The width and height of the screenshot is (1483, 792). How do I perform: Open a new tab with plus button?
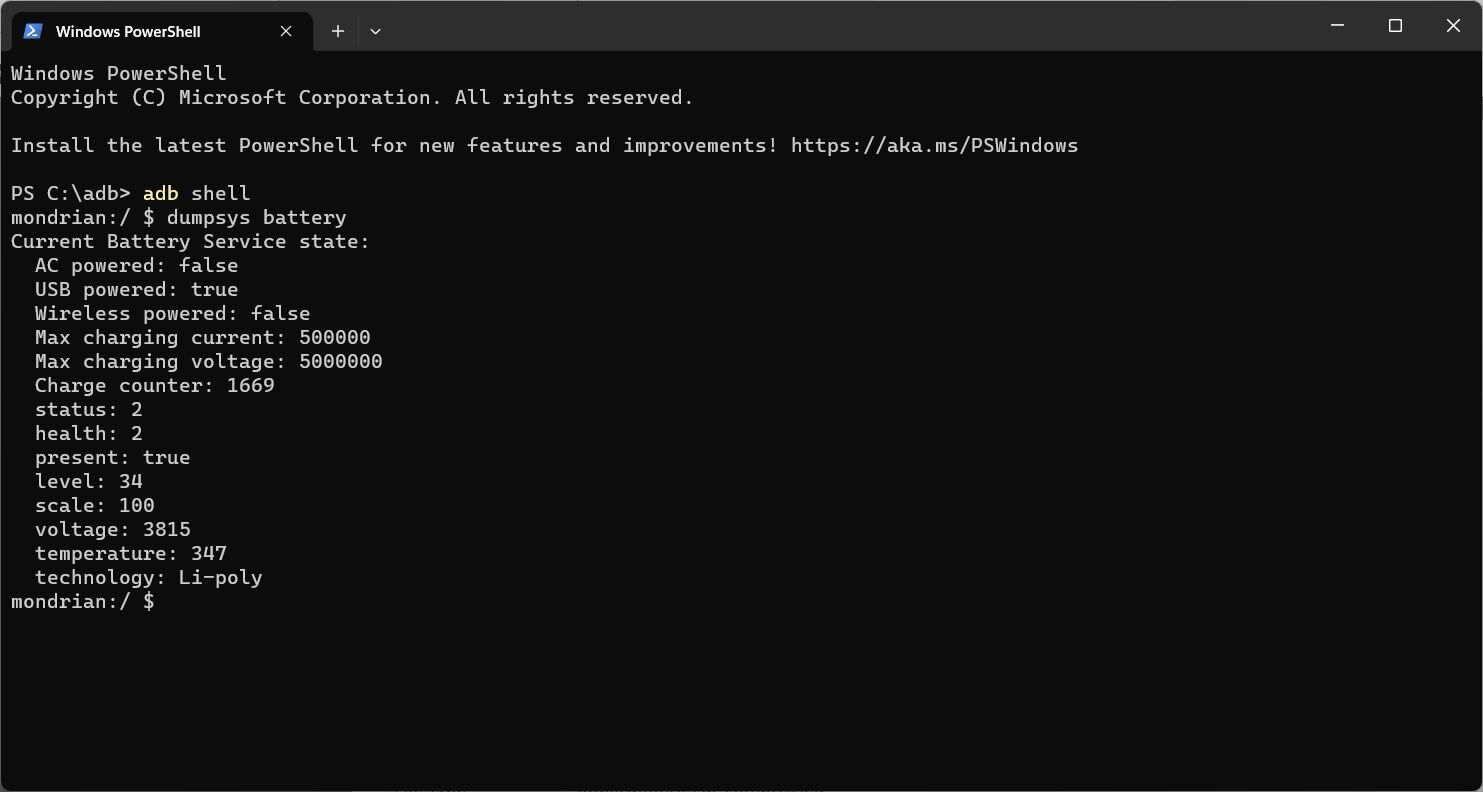point(338,31)
